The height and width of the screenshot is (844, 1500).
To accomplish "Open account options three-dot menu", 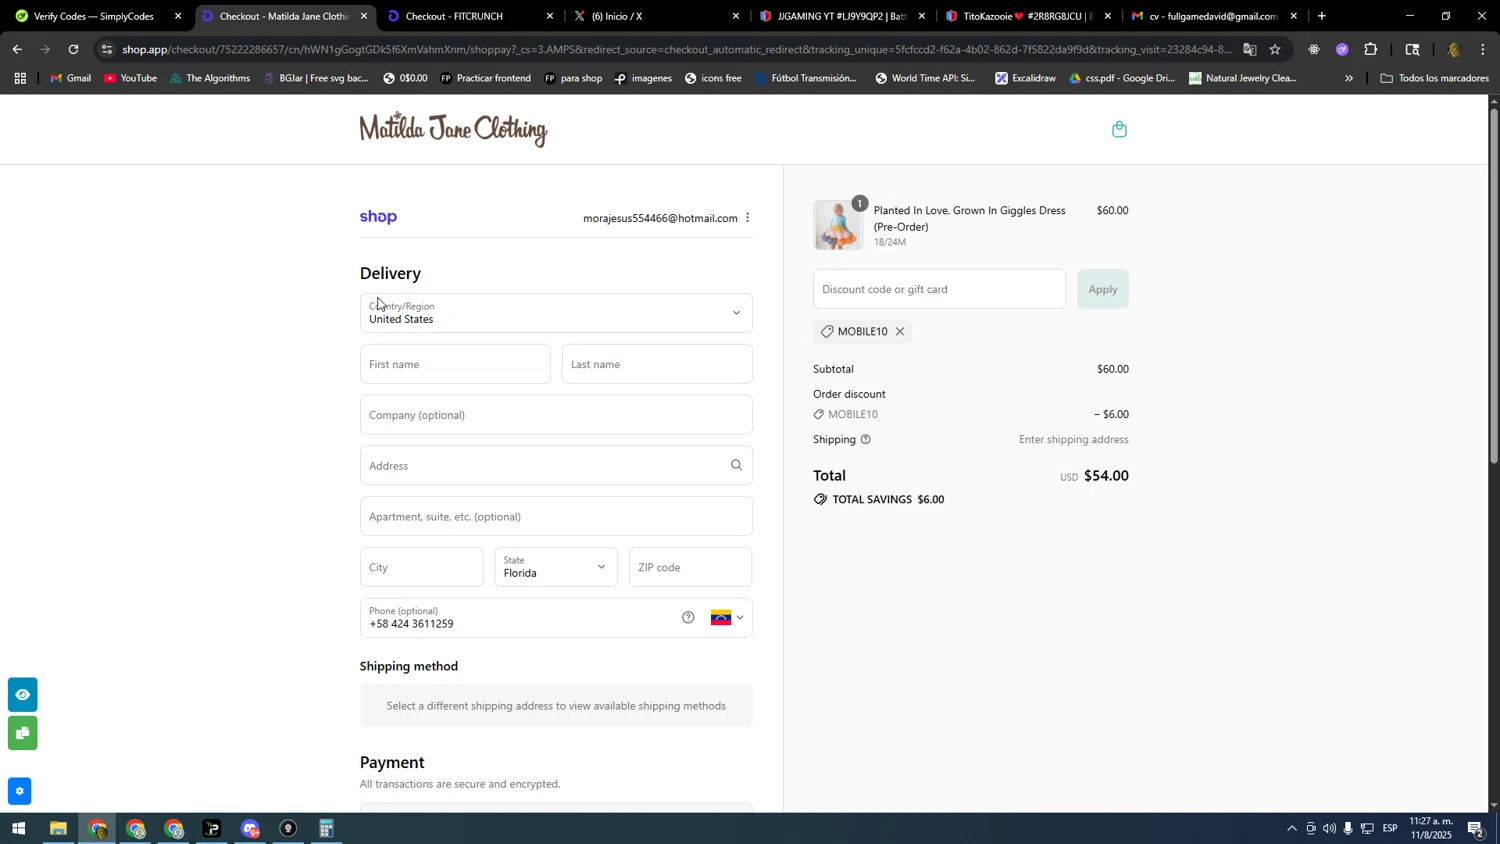I will [747, 218].
